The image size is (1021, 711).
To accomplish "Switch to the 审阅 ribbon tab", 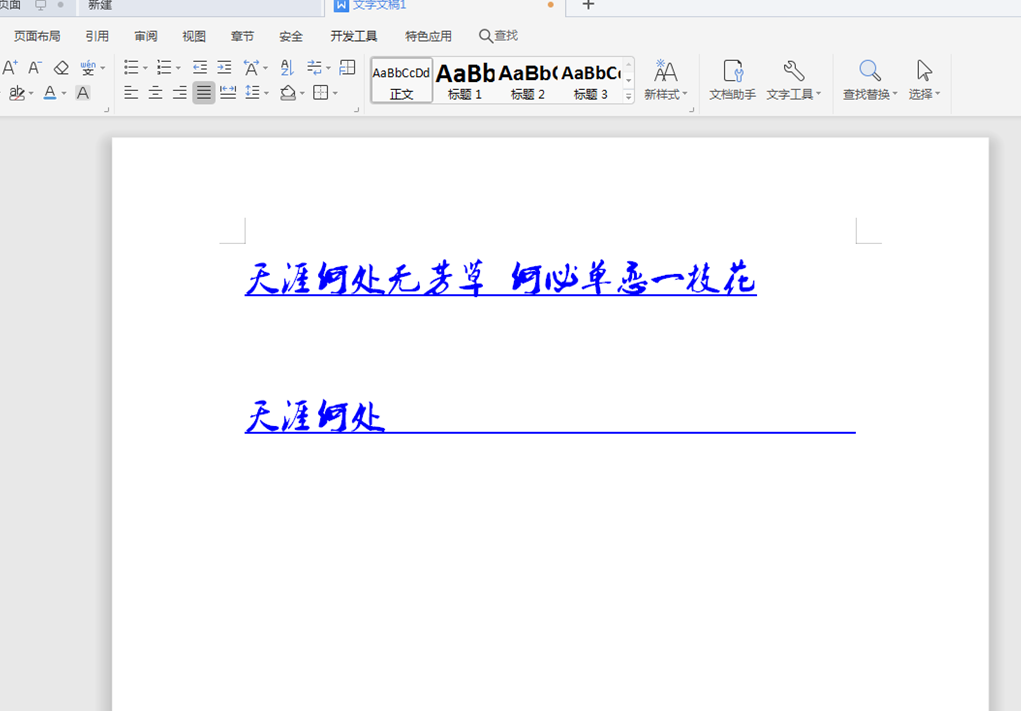I will (145, 35).
